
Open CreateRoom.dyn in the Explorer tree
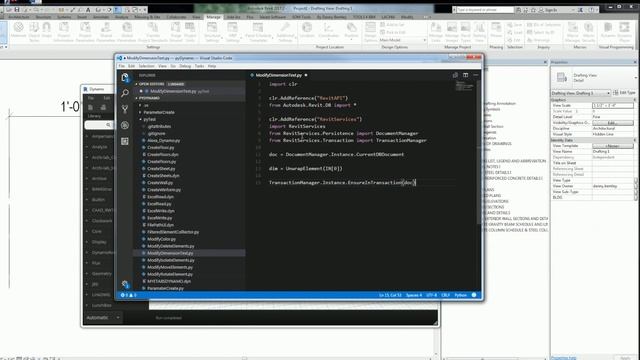pos(162,154)
